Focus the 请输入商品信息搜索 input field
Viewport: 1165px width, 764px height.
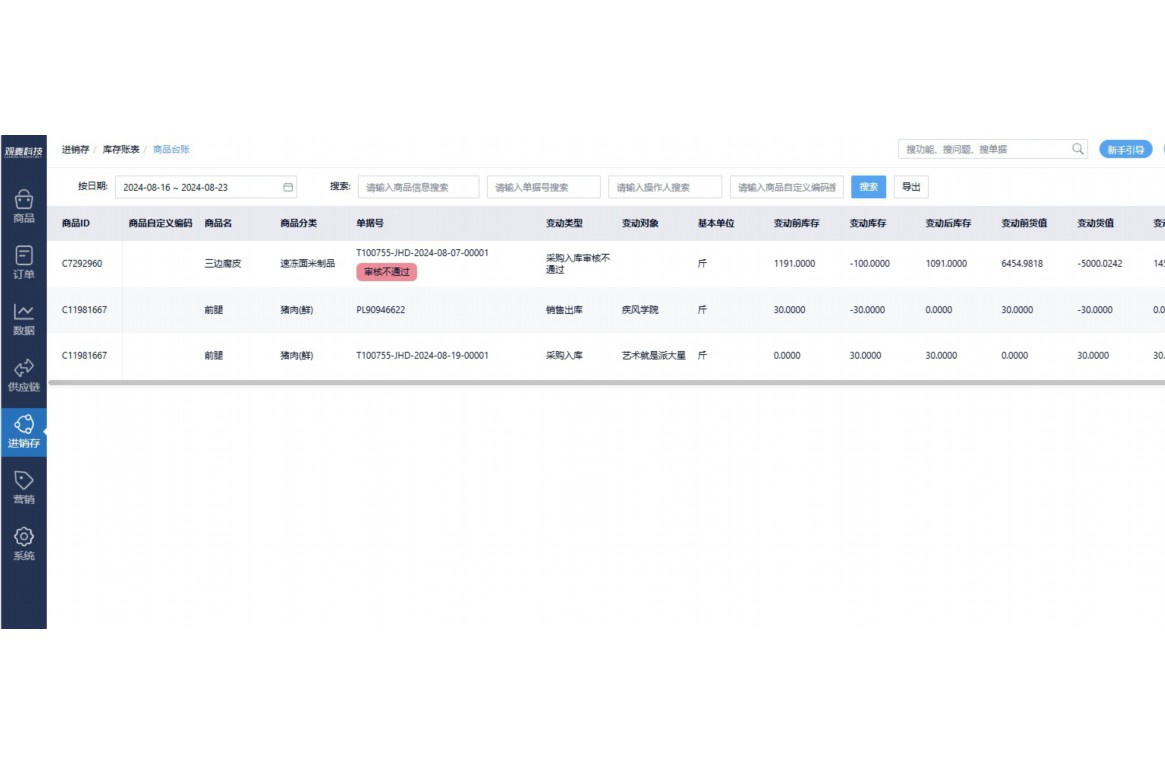[418, 187]
